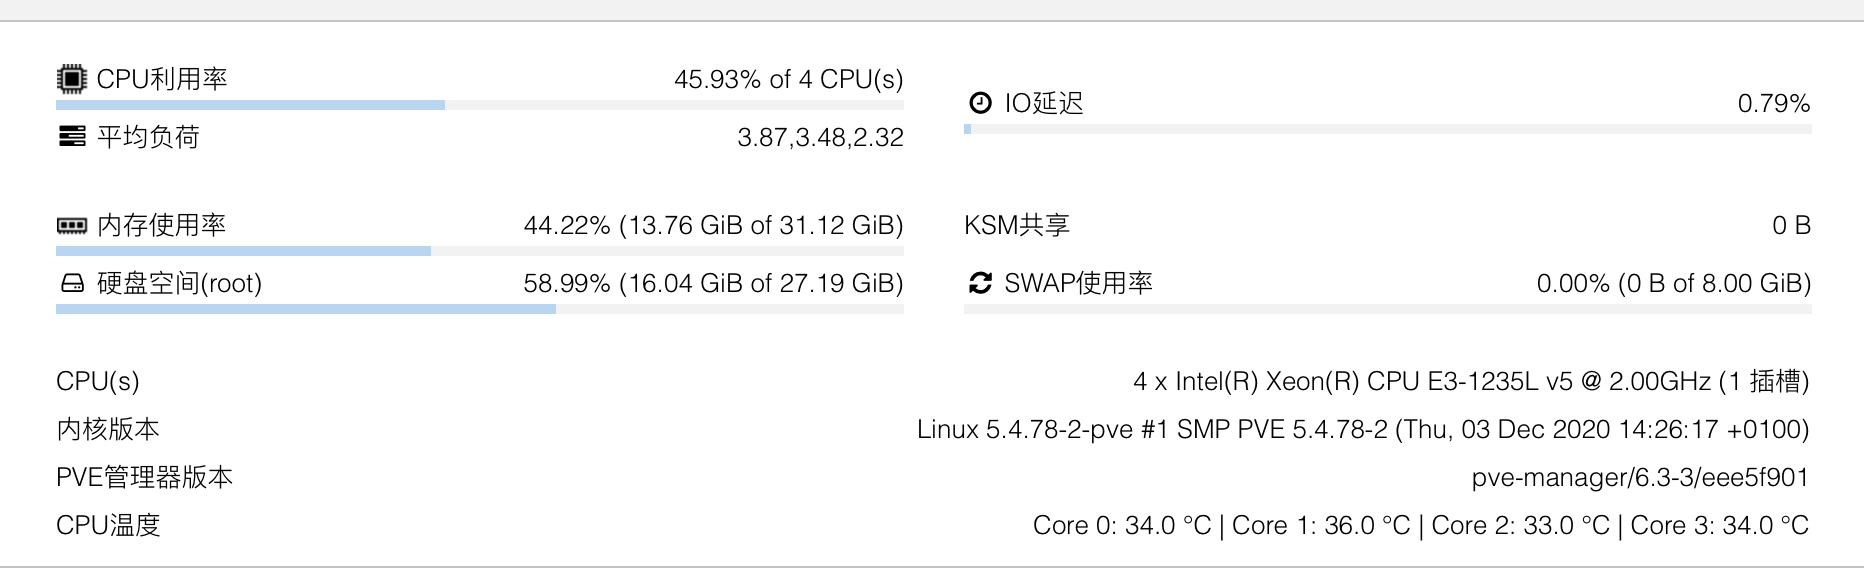Click the memory usage RAM icon

coord(71,226)
